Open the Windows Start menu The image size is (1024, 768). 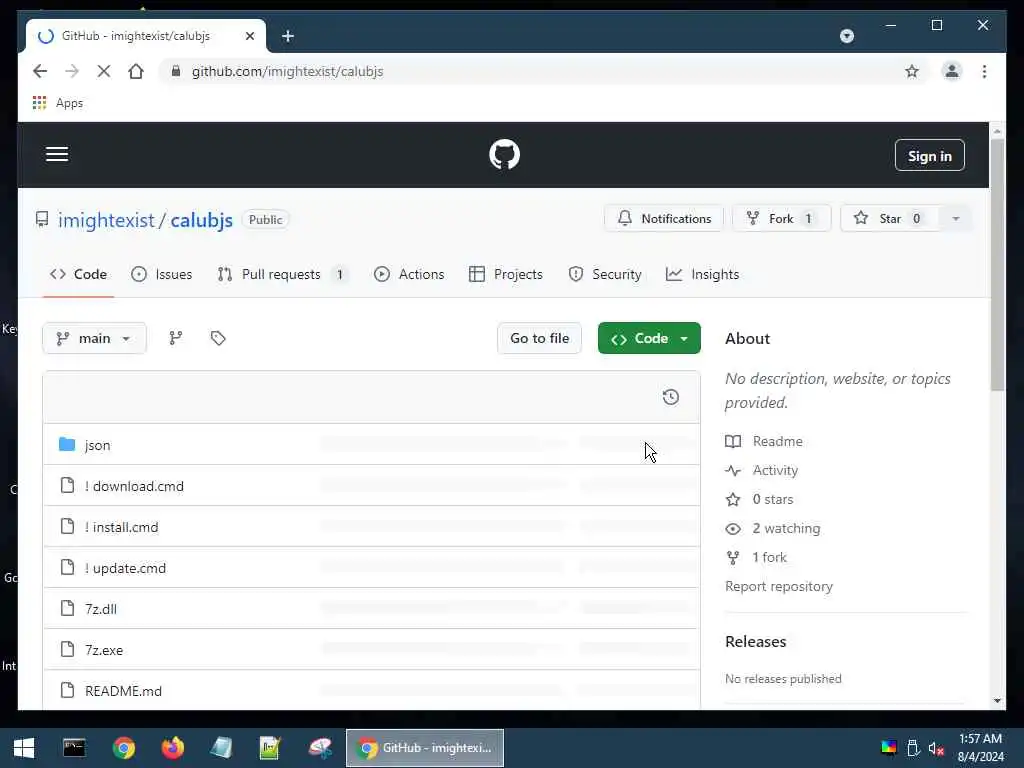[24, 748]
